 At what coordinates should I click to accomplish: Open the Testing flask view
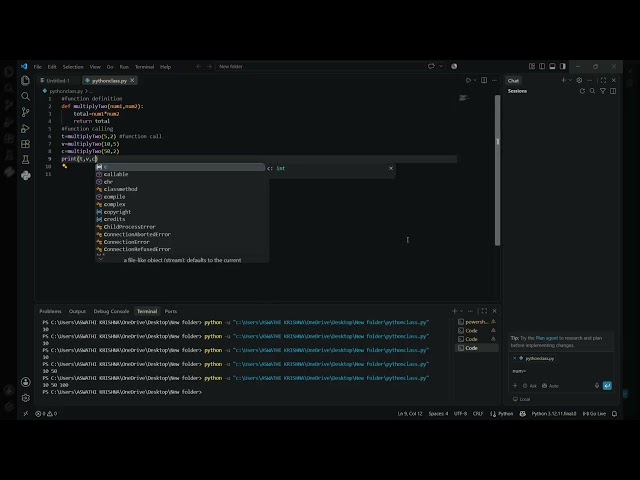click(x=25, y=160)
